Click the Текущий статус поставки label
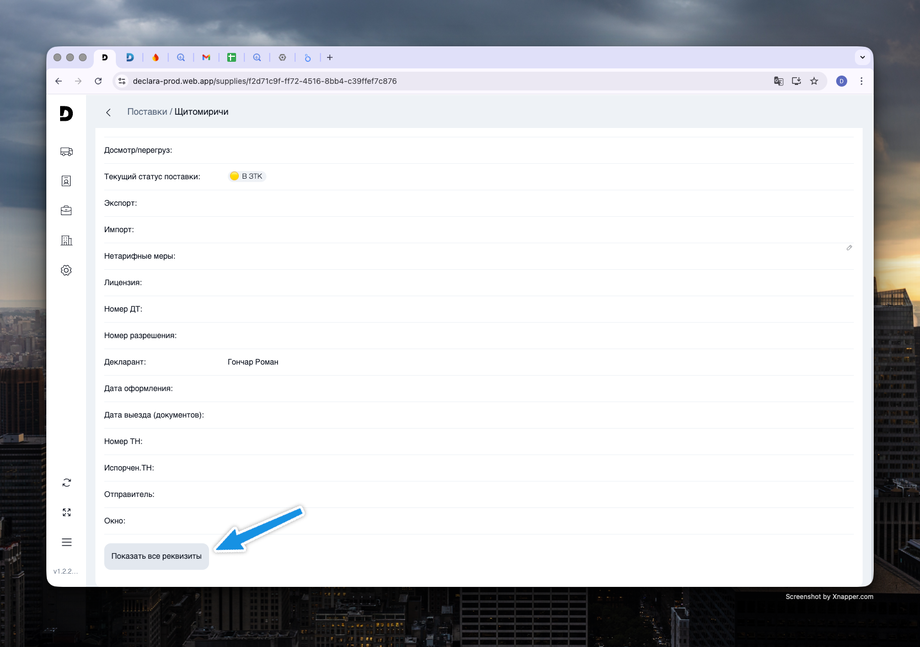Viewport: 920px width, 647px height. click(x=152, y=177)
